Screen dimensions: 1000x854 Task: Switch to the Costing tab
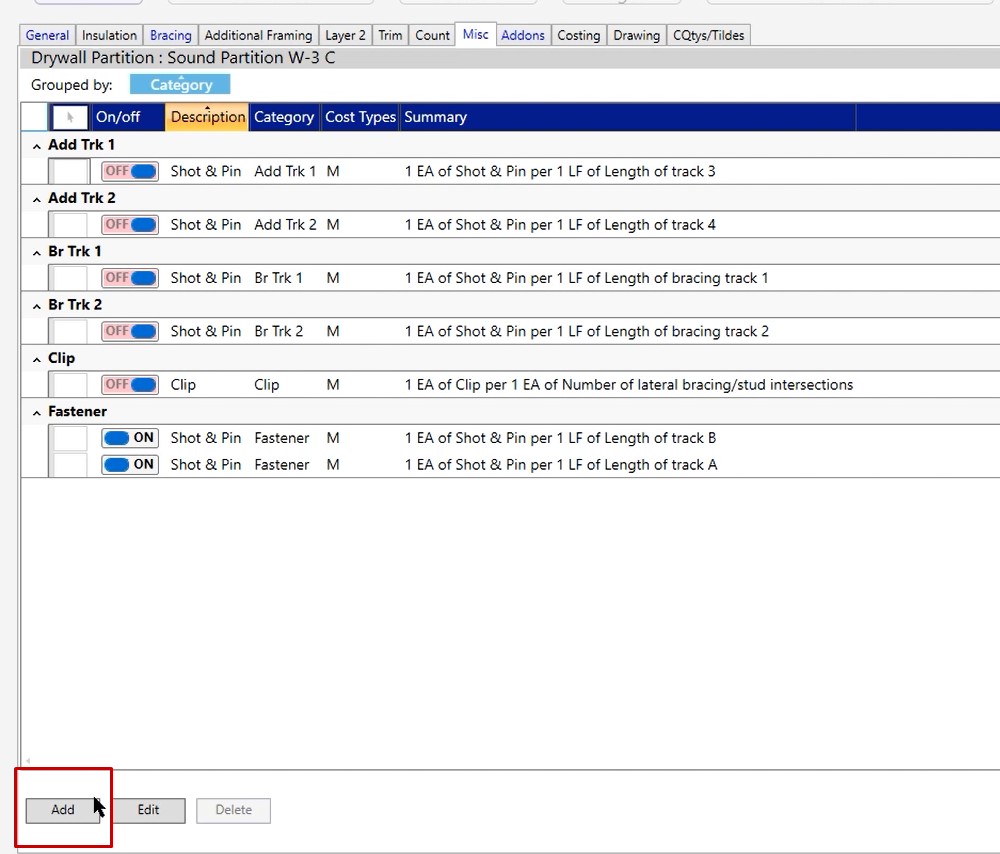[x=578, y=35]
